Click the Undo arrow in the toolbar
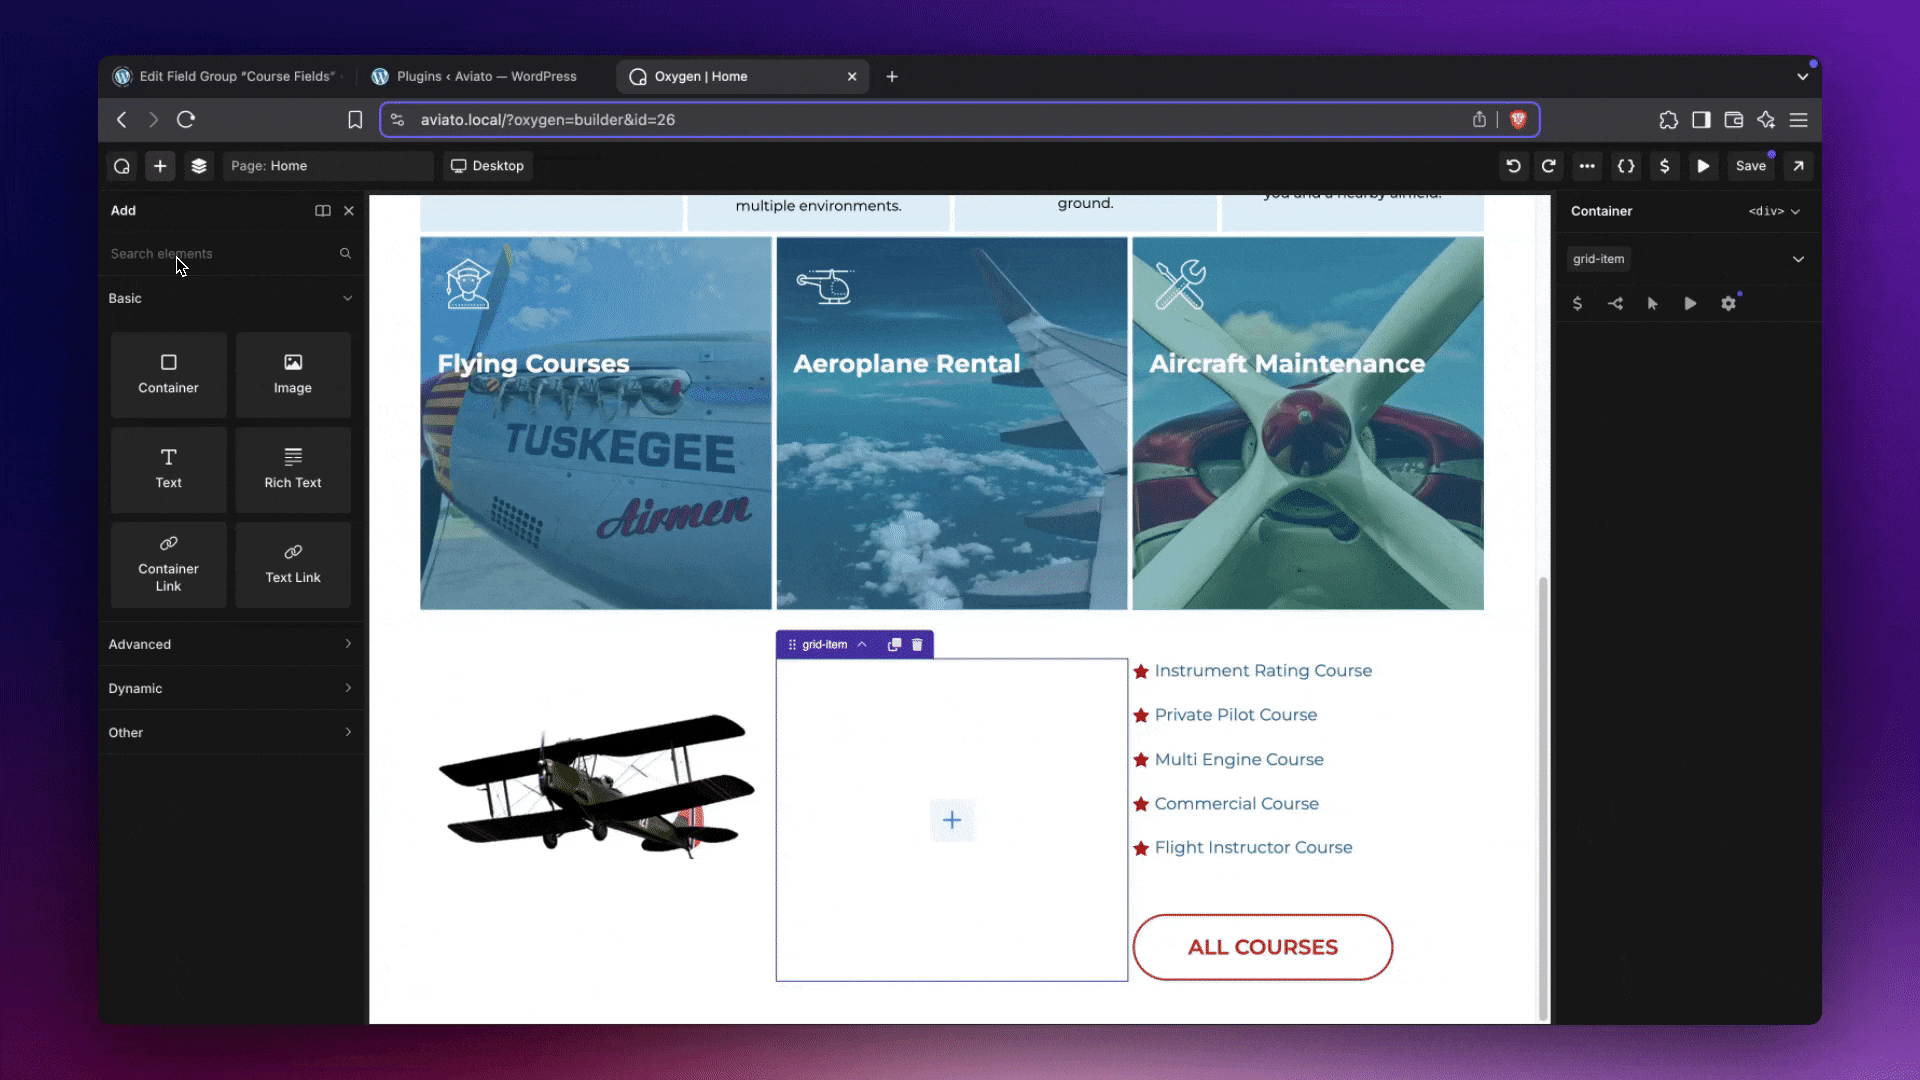This screenshot has width=1920, height=1080. pyautogui.click(x=1513, y=166)
